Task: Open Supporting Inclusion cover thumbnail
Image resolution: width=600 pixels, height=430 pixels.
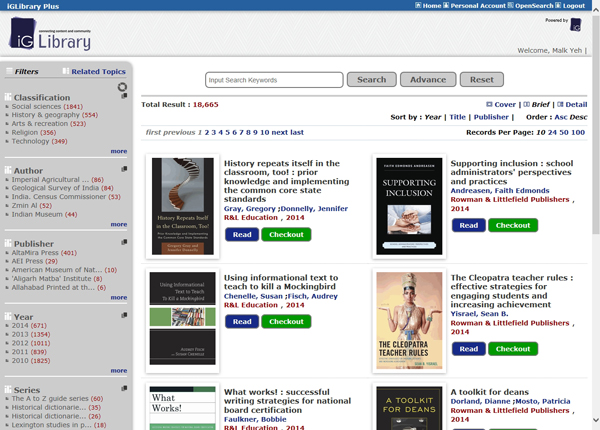Action: [409, 206]
